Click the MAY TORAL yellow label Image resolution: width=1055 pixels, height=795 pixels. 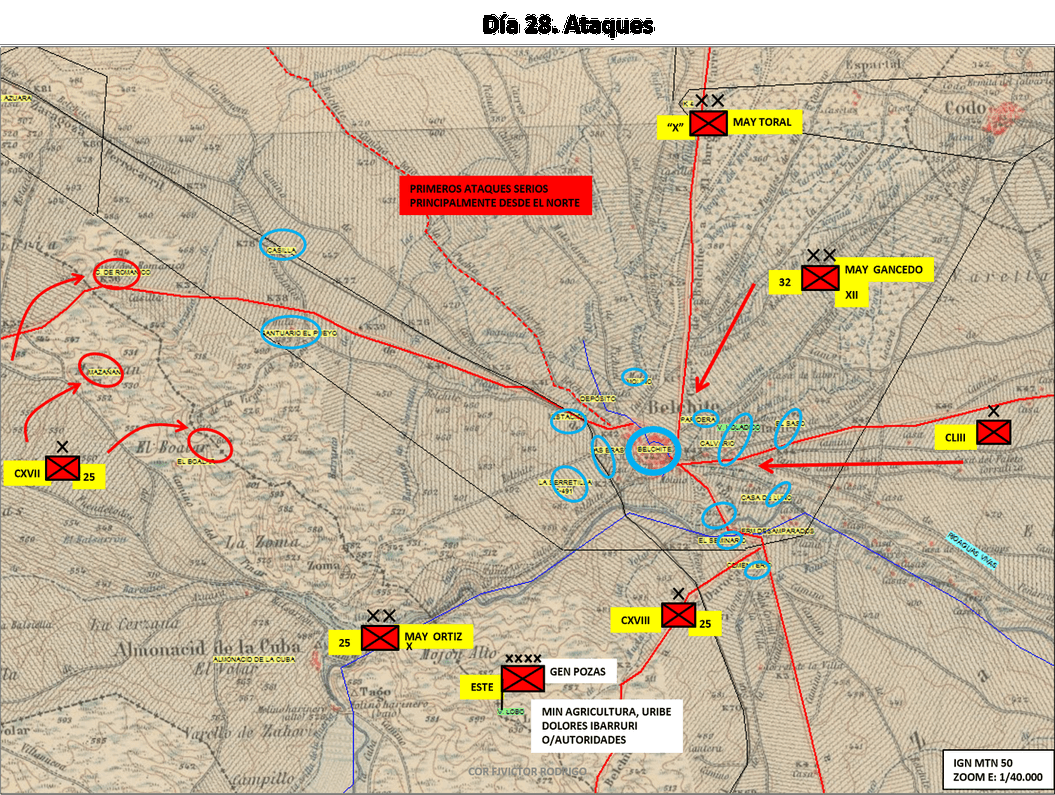[x=765, y=122]
